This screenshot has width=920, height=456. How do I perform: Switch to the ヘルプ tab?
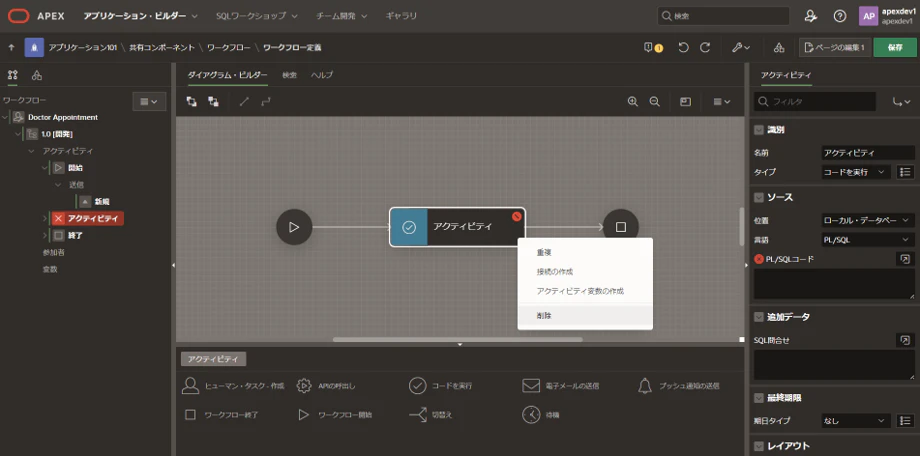click(x=322, y=75)
